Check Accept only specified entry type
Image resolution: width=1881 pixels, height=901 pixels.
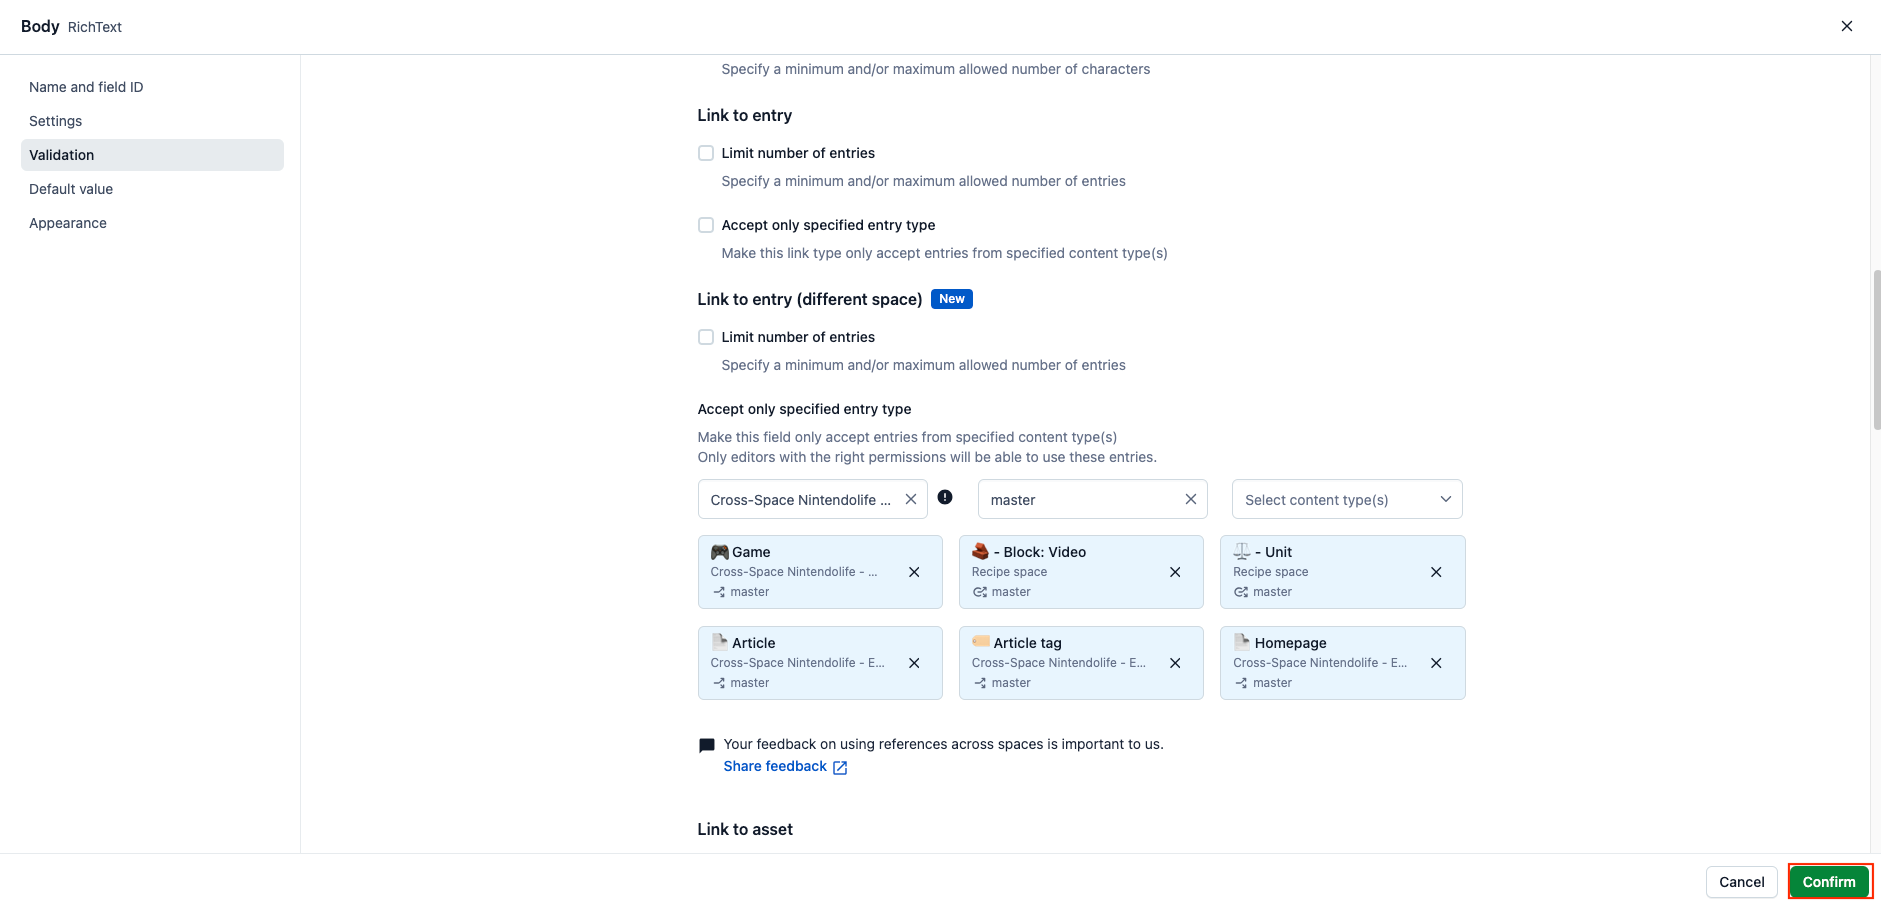[706, 225]
